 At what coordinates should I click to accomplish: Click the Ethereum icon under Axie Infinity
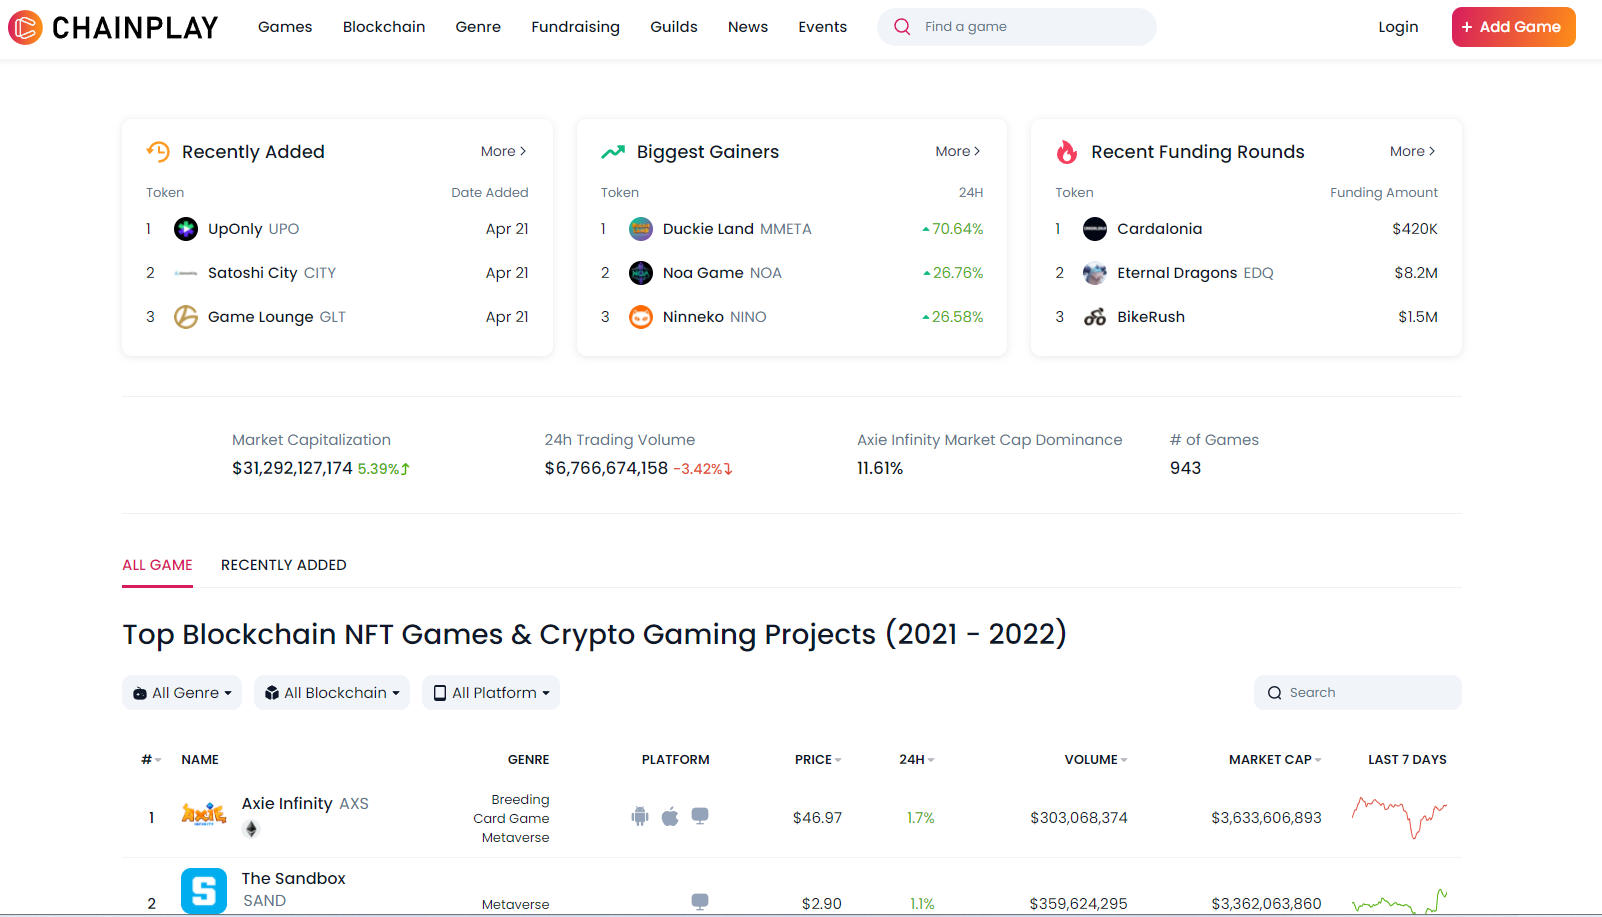[x=252, y=829]
